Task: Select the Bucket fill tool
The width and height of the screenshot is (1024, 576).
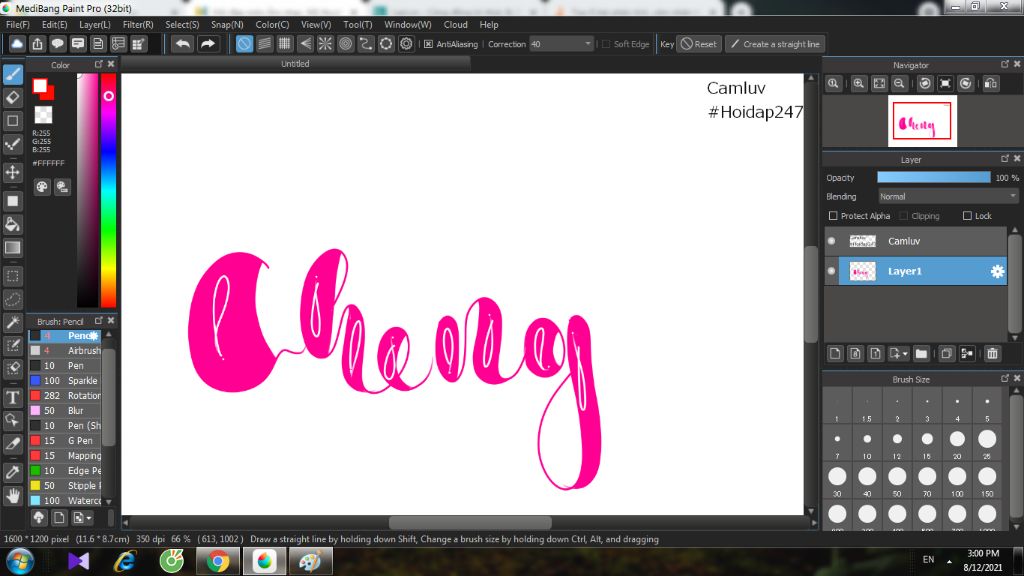Action: point(12,225)
